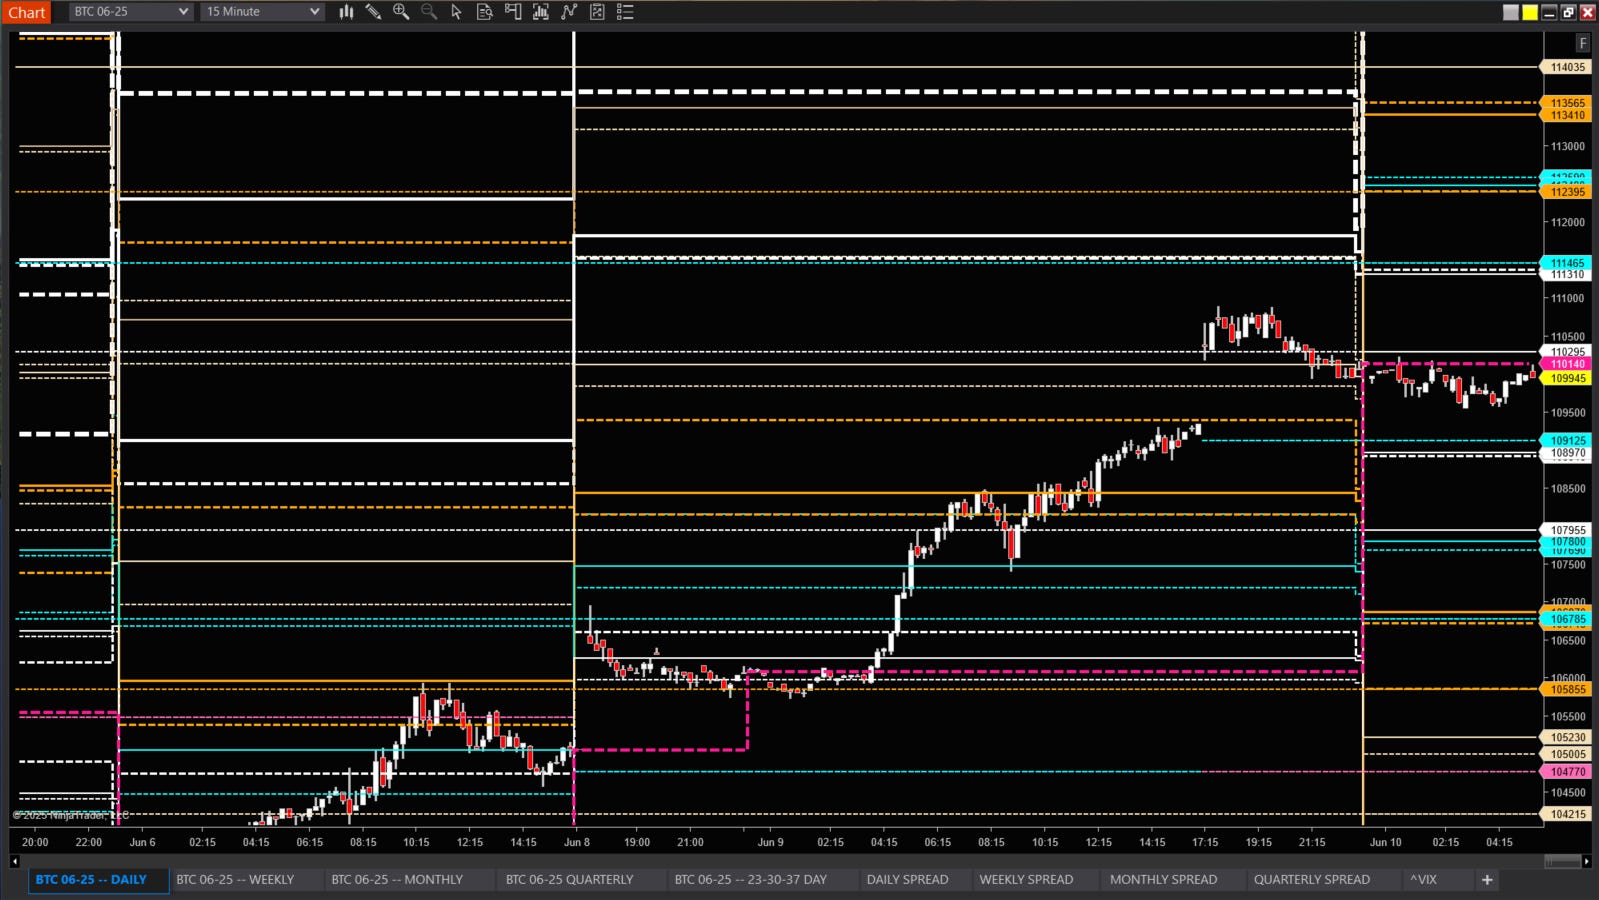The width and height of the screenshot is (1599, 900).
Task: Switch to MONTHLY SPREAD tab
Action: point(1163,880)
